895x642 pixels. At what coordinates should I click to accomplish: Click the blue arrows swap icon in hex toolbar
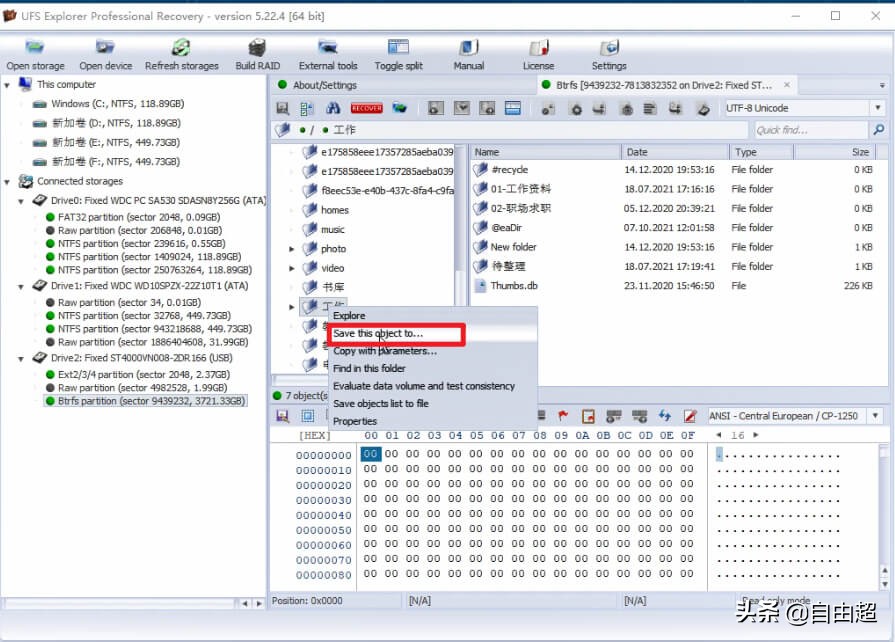[664, 416]
